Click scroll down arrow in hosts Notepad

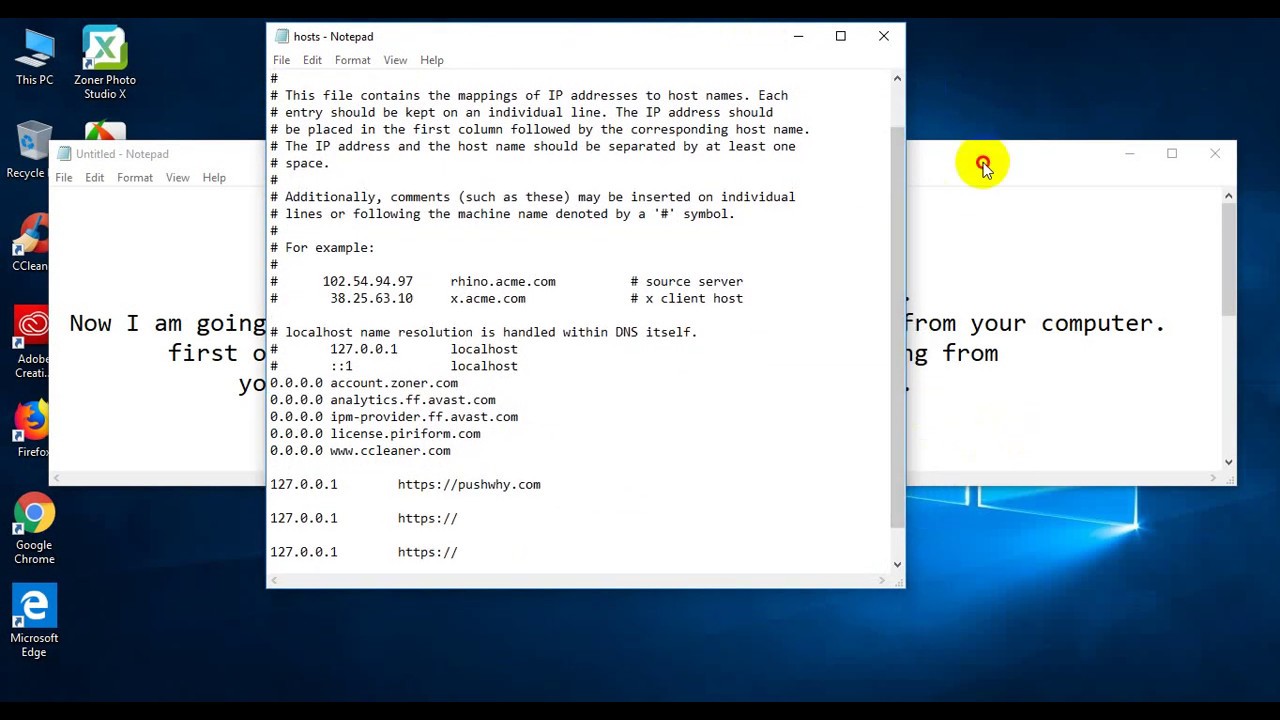897,564
